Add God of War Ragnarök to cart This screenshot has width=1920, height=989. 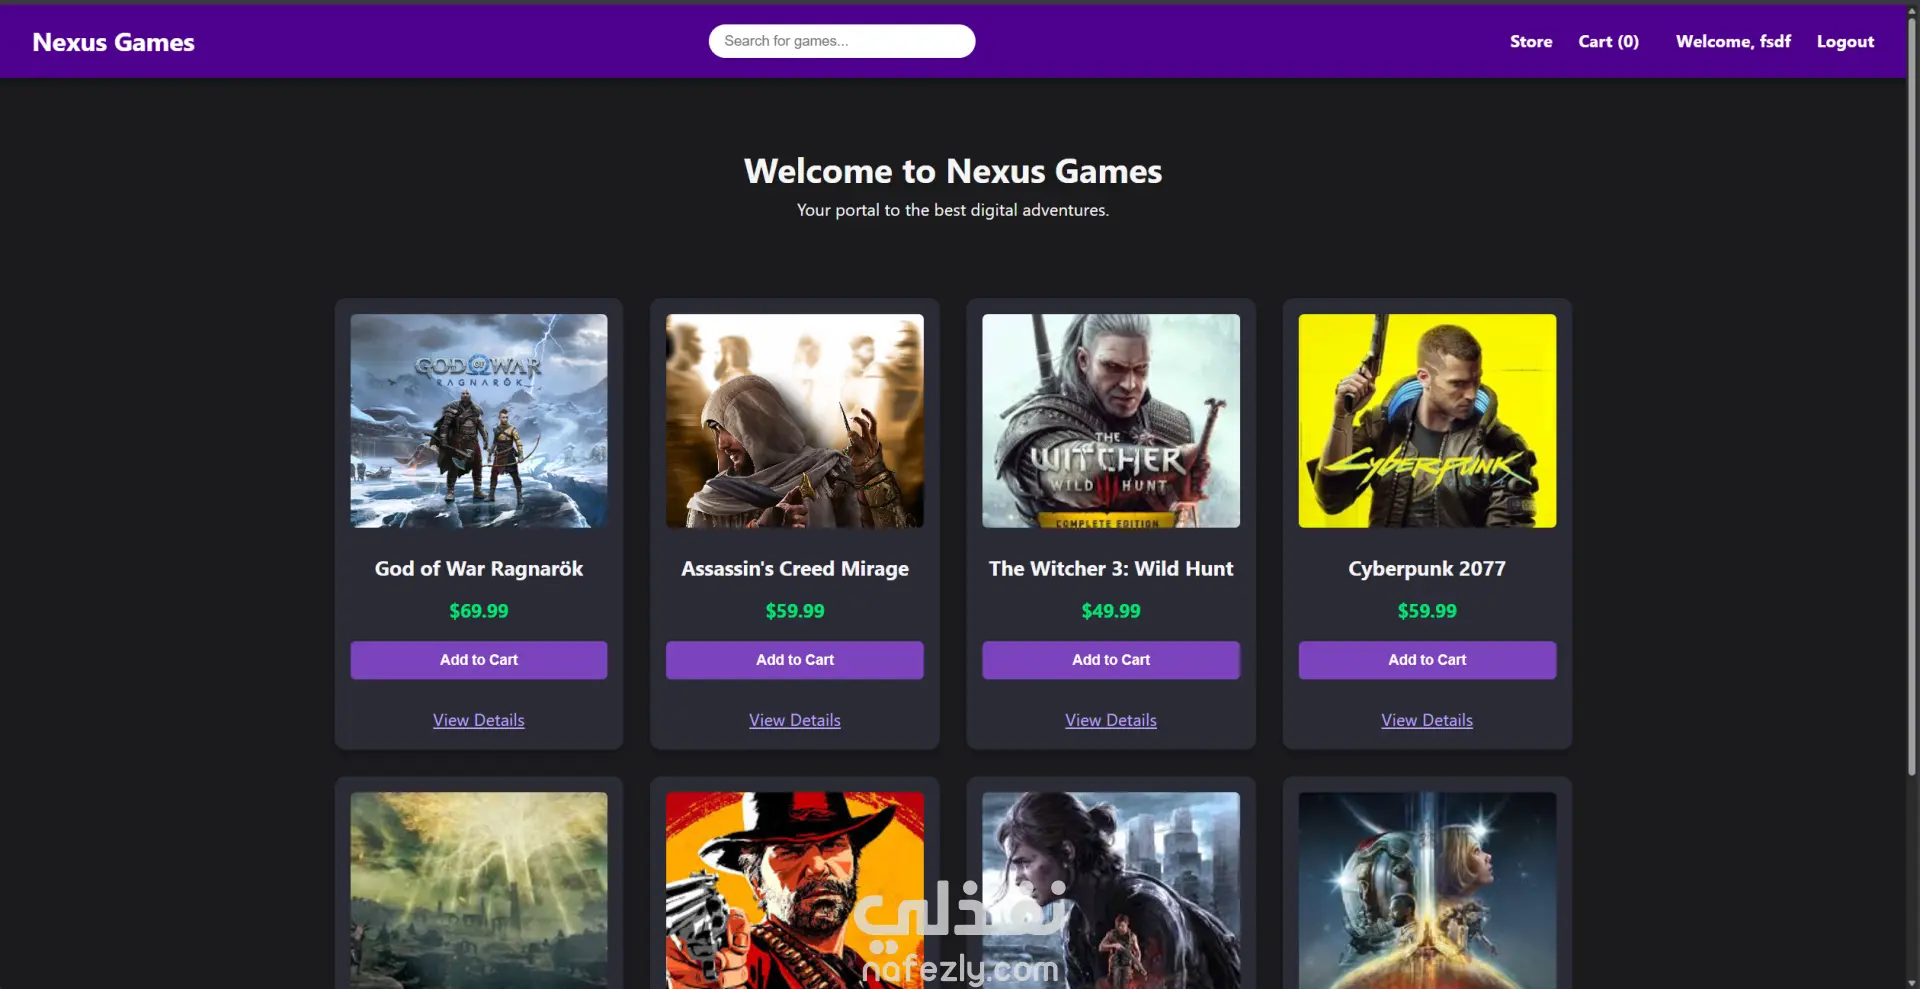[x=479, y=660]
